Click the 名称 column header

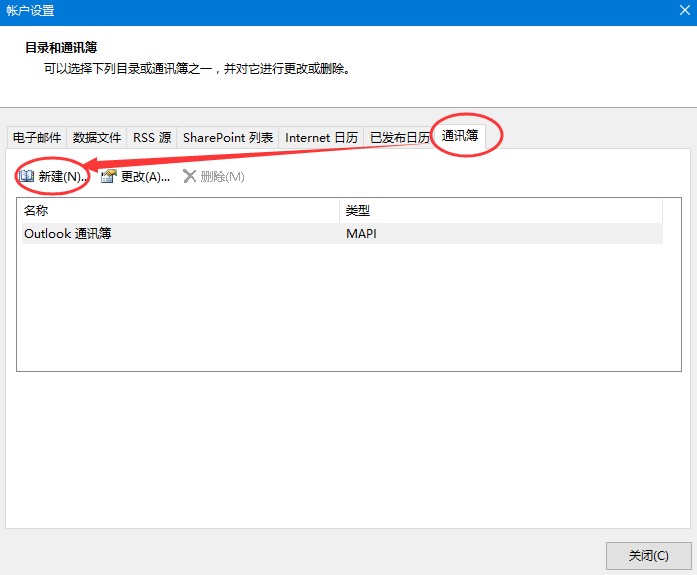[36, 211]
